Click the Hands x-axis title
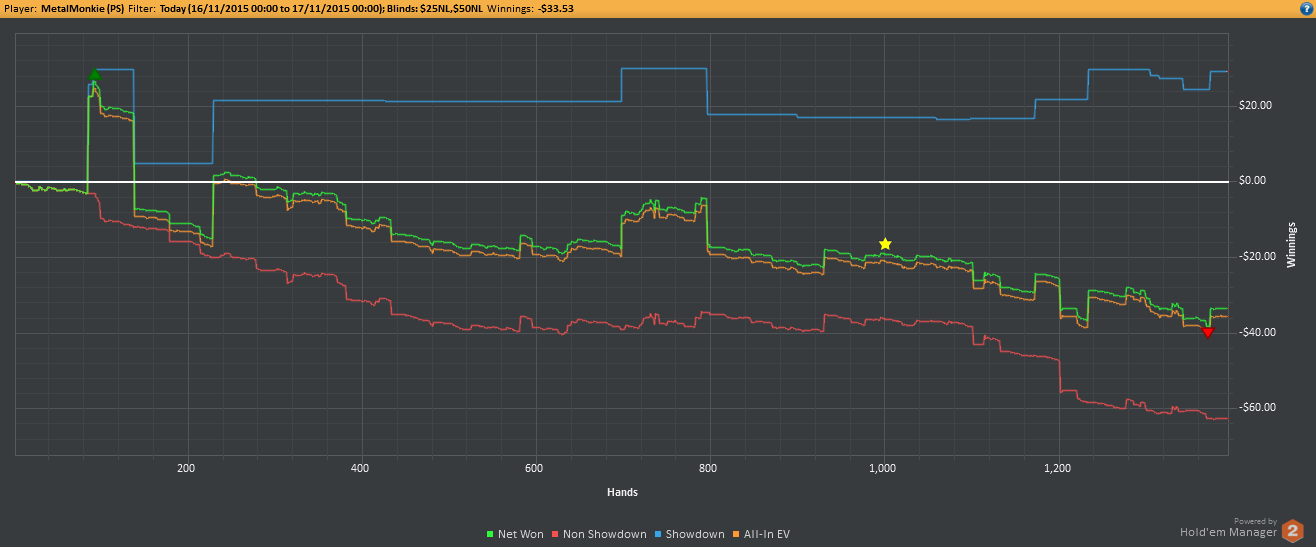Viewport: 1316px width, 547px height. [x=622, y=492]
